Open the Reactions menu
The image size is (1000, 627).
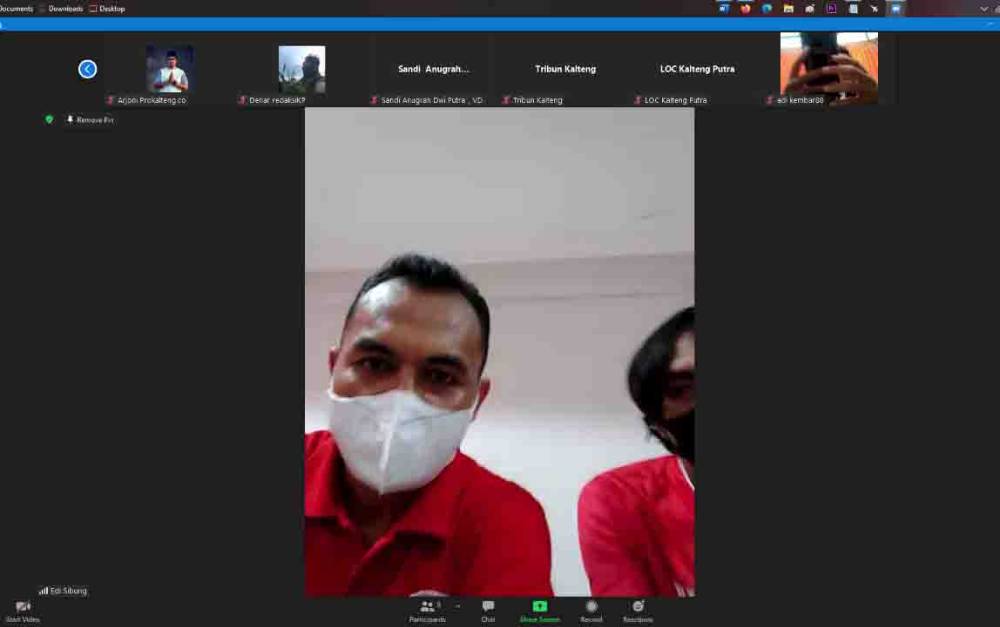(x=638, y=606)
